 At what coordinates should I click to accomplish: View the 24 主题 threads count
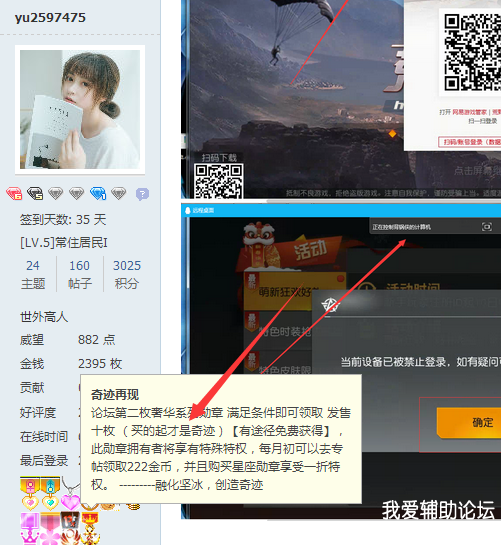(x=33, y=275)
